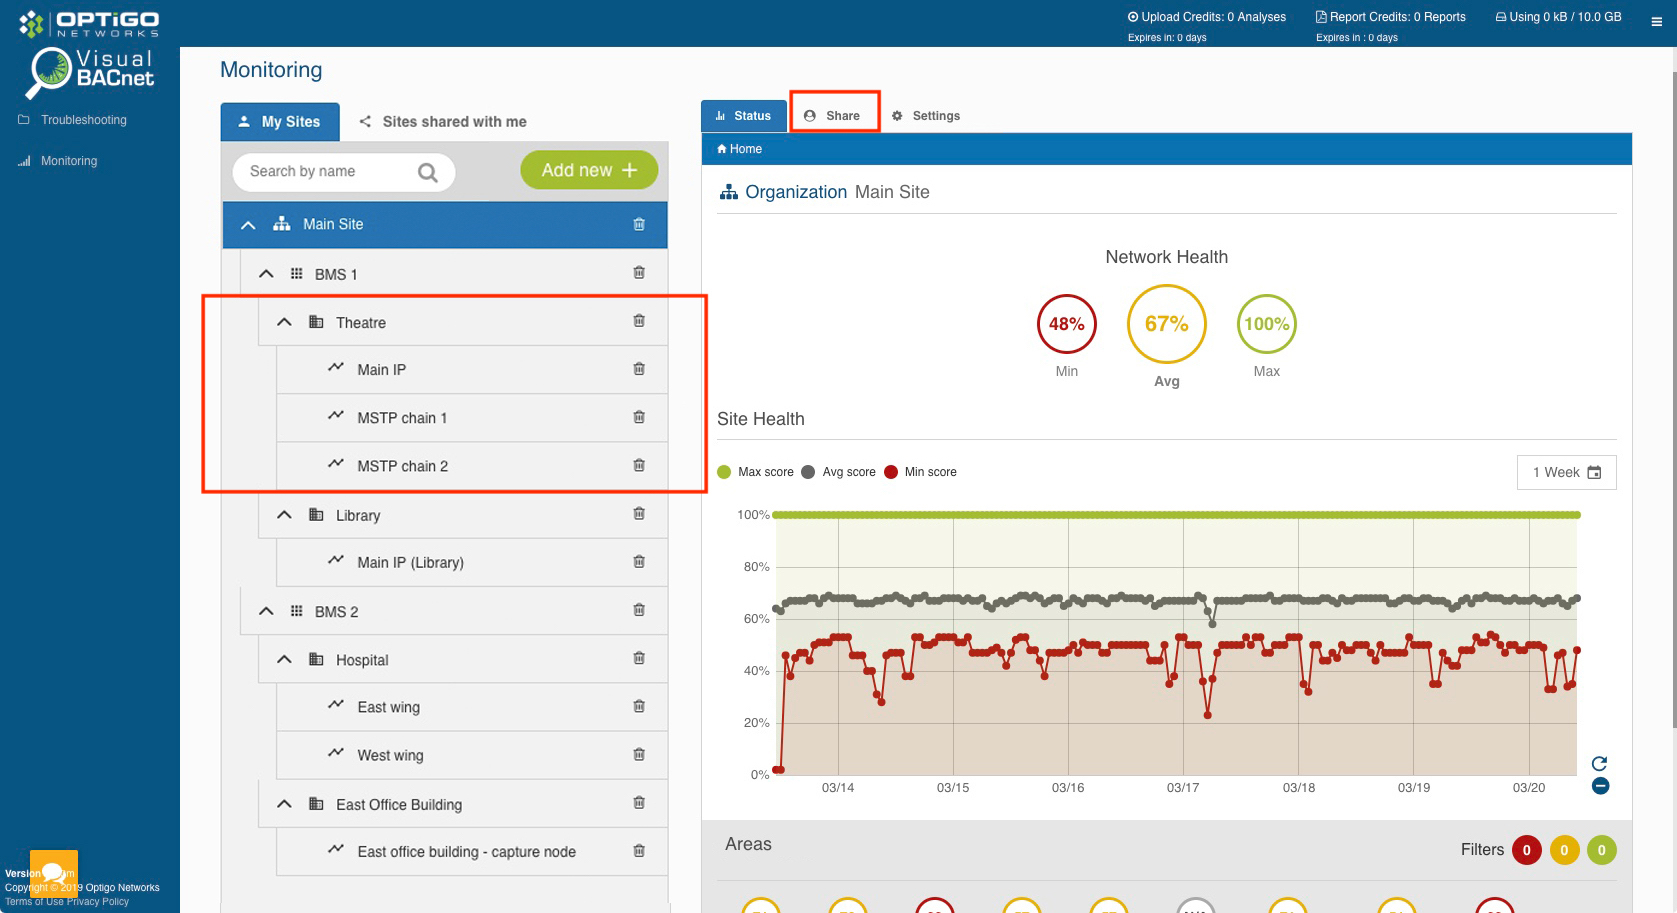1677x913 pixels.
Task: Click the Add new button
Action: tap(589, 170)
